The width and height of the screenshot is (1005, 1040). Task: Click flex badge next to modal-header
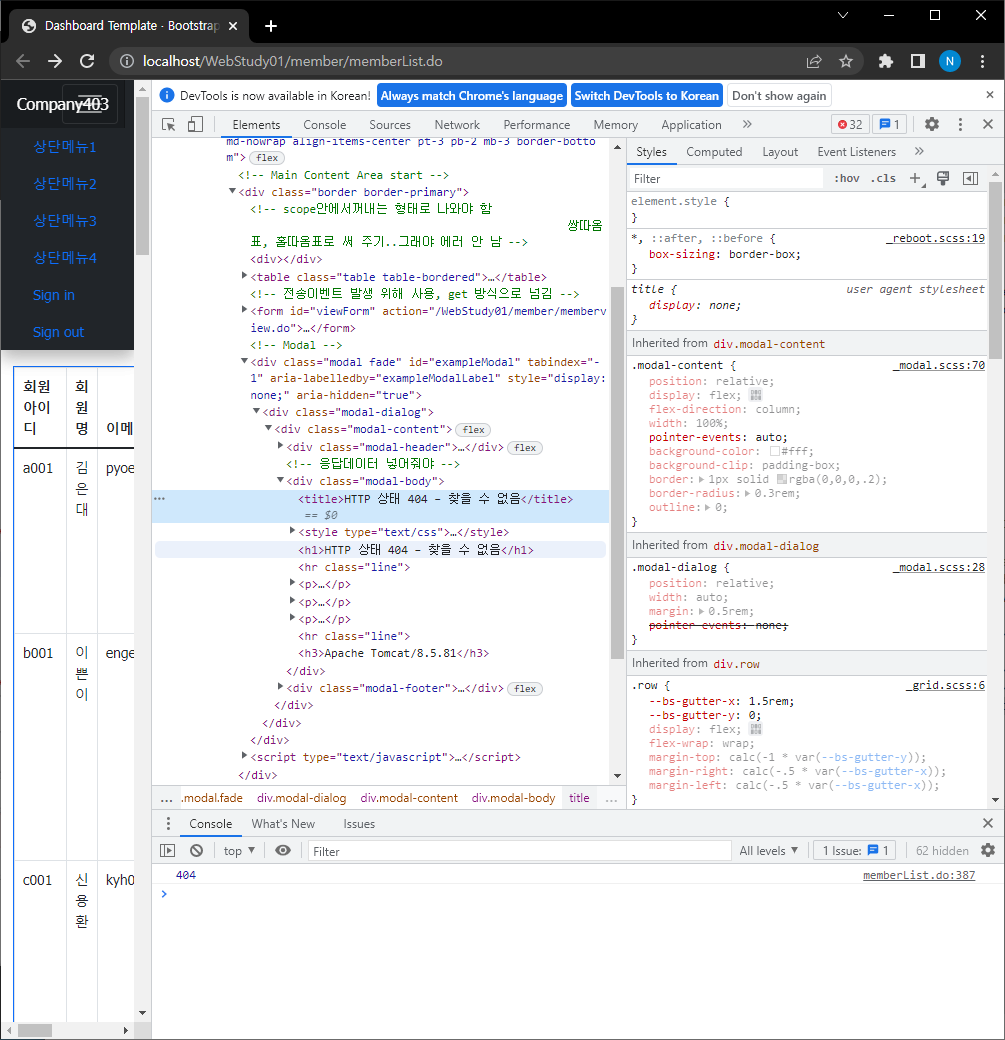(x=525, y=448)
